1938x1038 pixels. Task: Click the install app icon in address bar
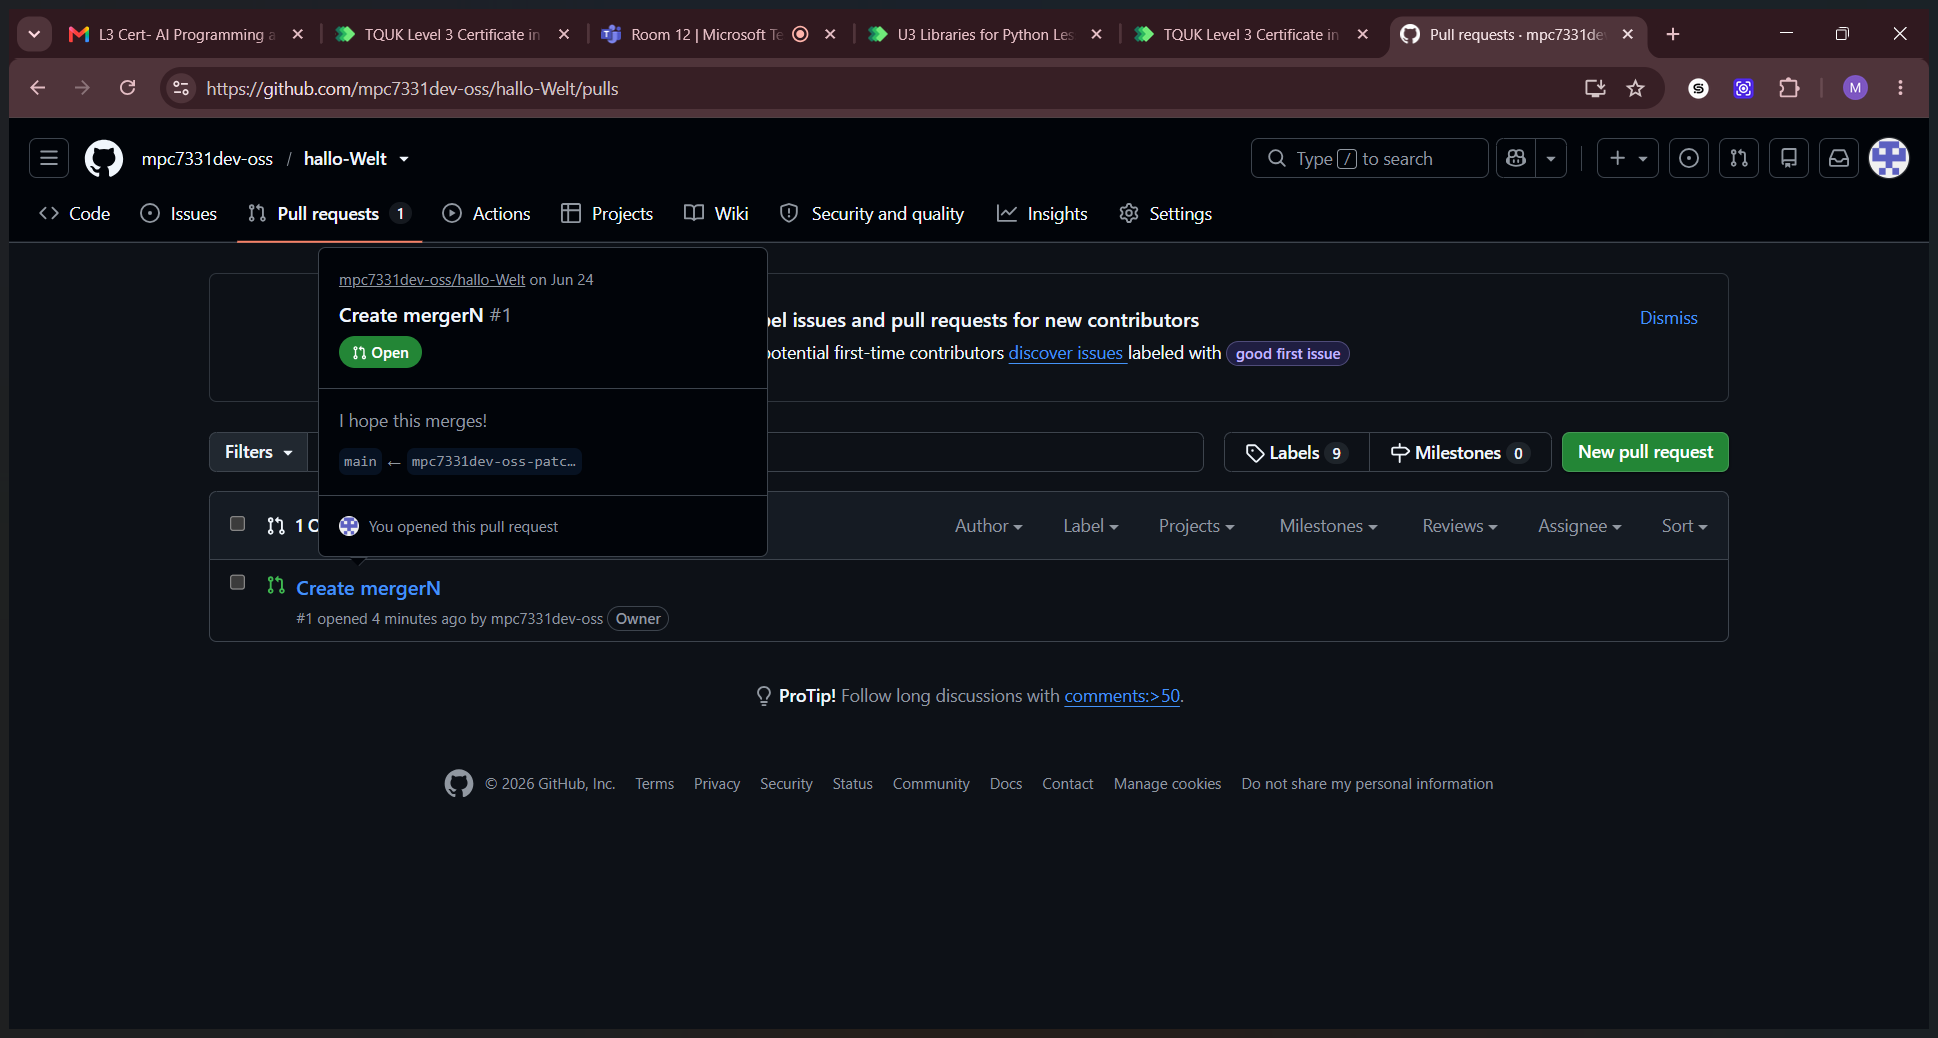coord(1595,88)
